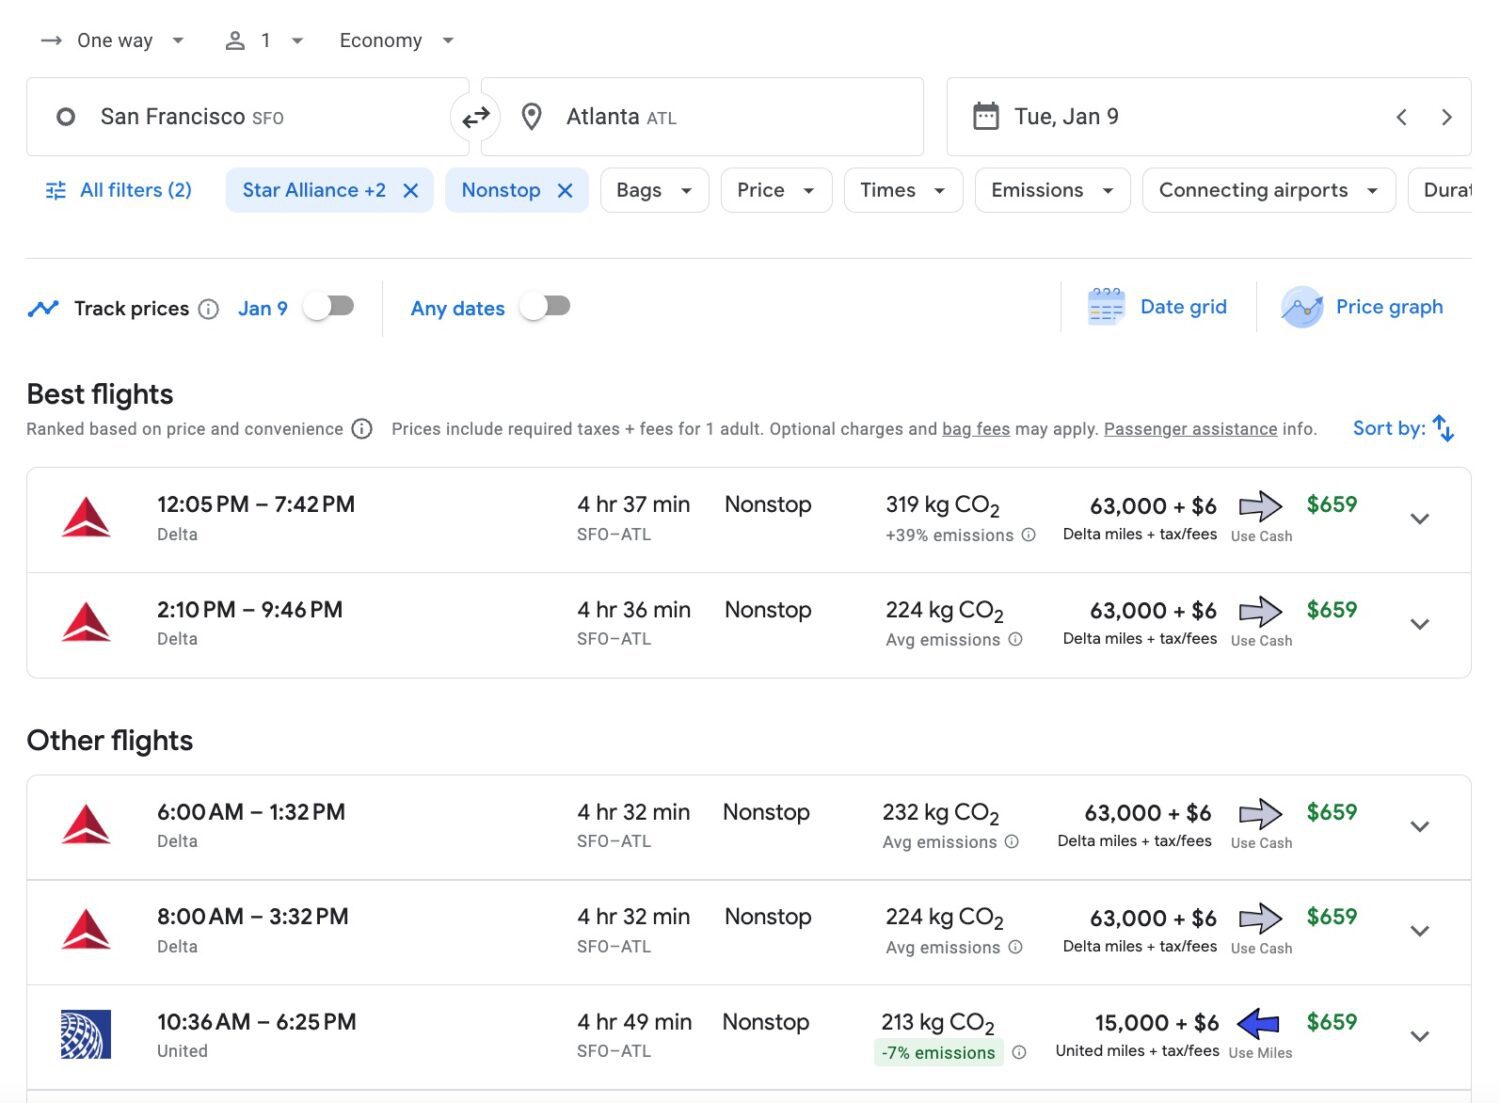Image resolution: width=1500 pixels, height=1103 pixels.
Task: Open the Price graph icon
Action: pyautogui.click(x=1302, y=307)
